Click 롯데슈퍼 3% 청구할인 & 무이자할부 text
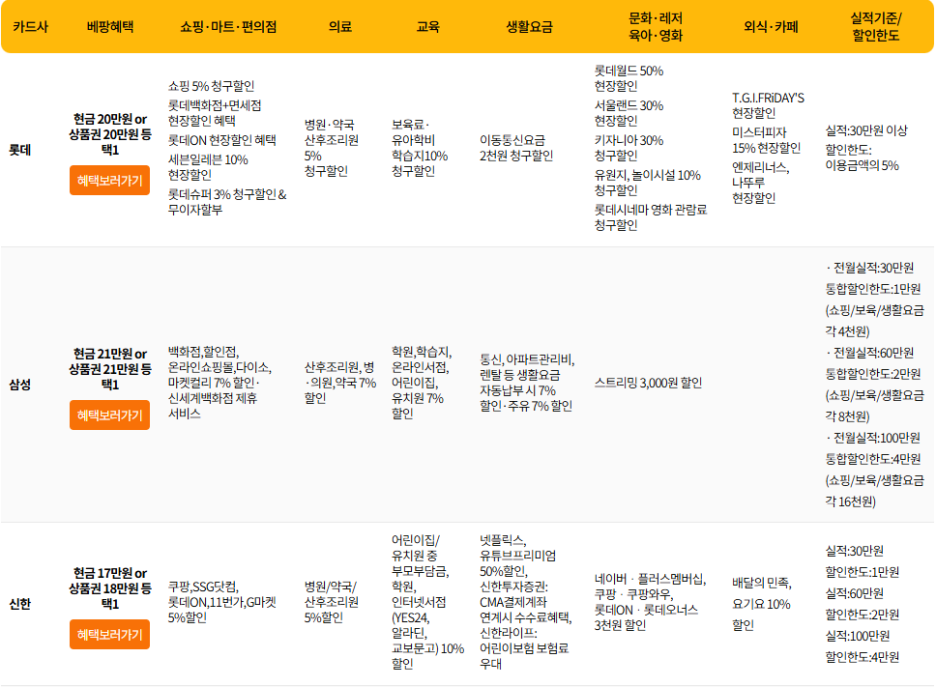This screenshot has width=936, height=687. pyautogui.click(x=227, y=202)
